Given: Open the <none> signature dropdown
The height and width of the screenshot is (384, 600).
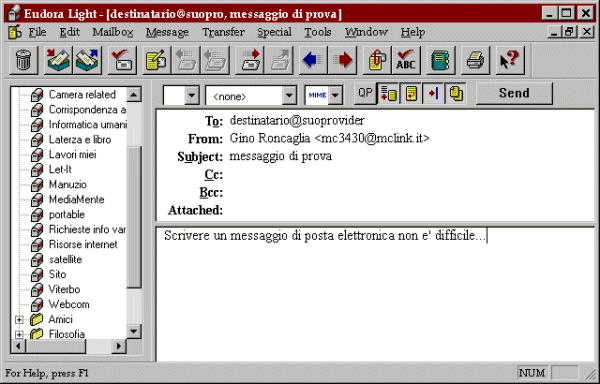Looking at the screenshot, I should pos(251,96).
